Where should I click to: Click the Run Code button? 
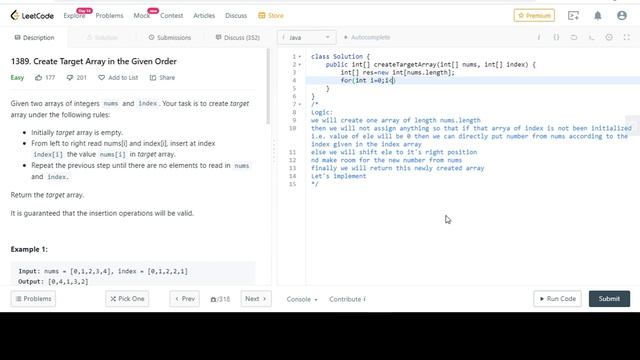pos(558,299)
